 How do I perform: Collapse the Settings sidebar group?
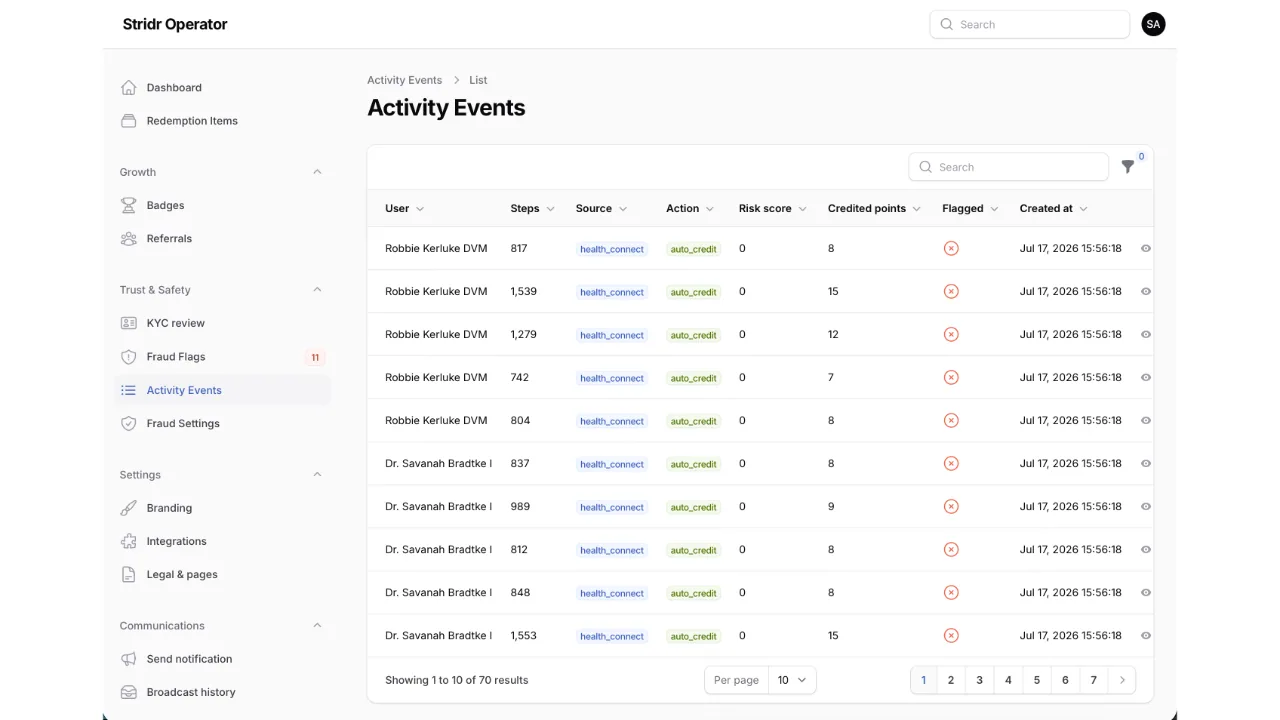(x=317, y=474)
